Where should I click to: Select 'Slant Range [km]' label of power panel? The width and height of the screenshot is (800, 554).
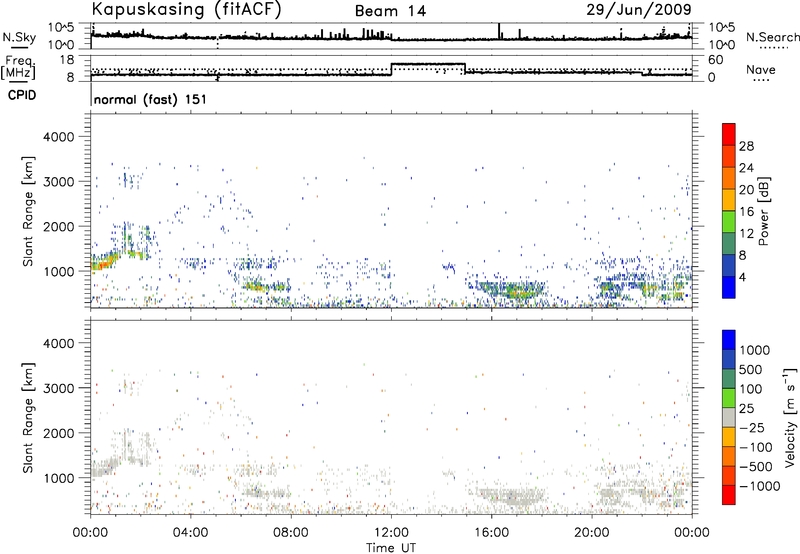28,211
